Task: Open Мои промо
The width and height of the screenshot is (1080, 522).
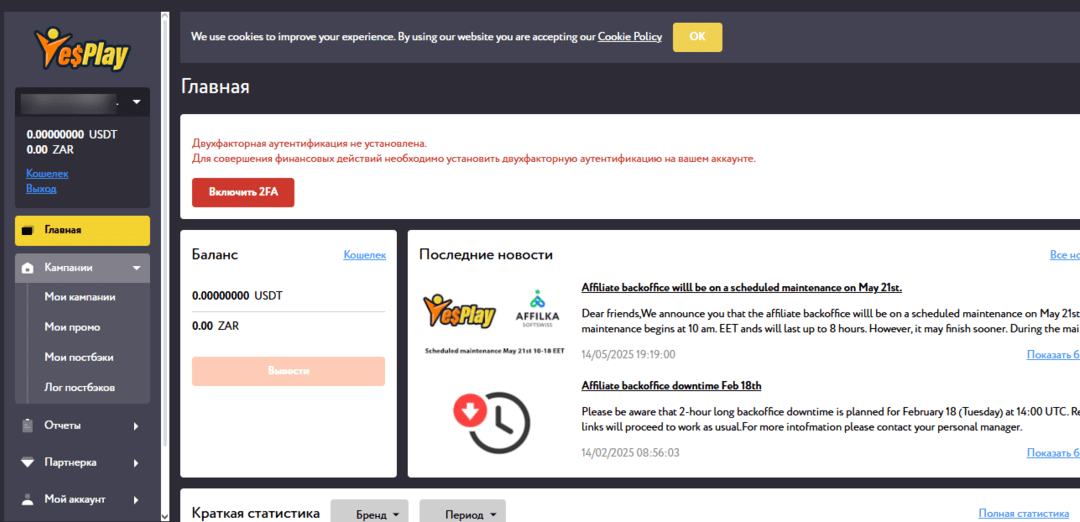Action: (x=72, y=327)
